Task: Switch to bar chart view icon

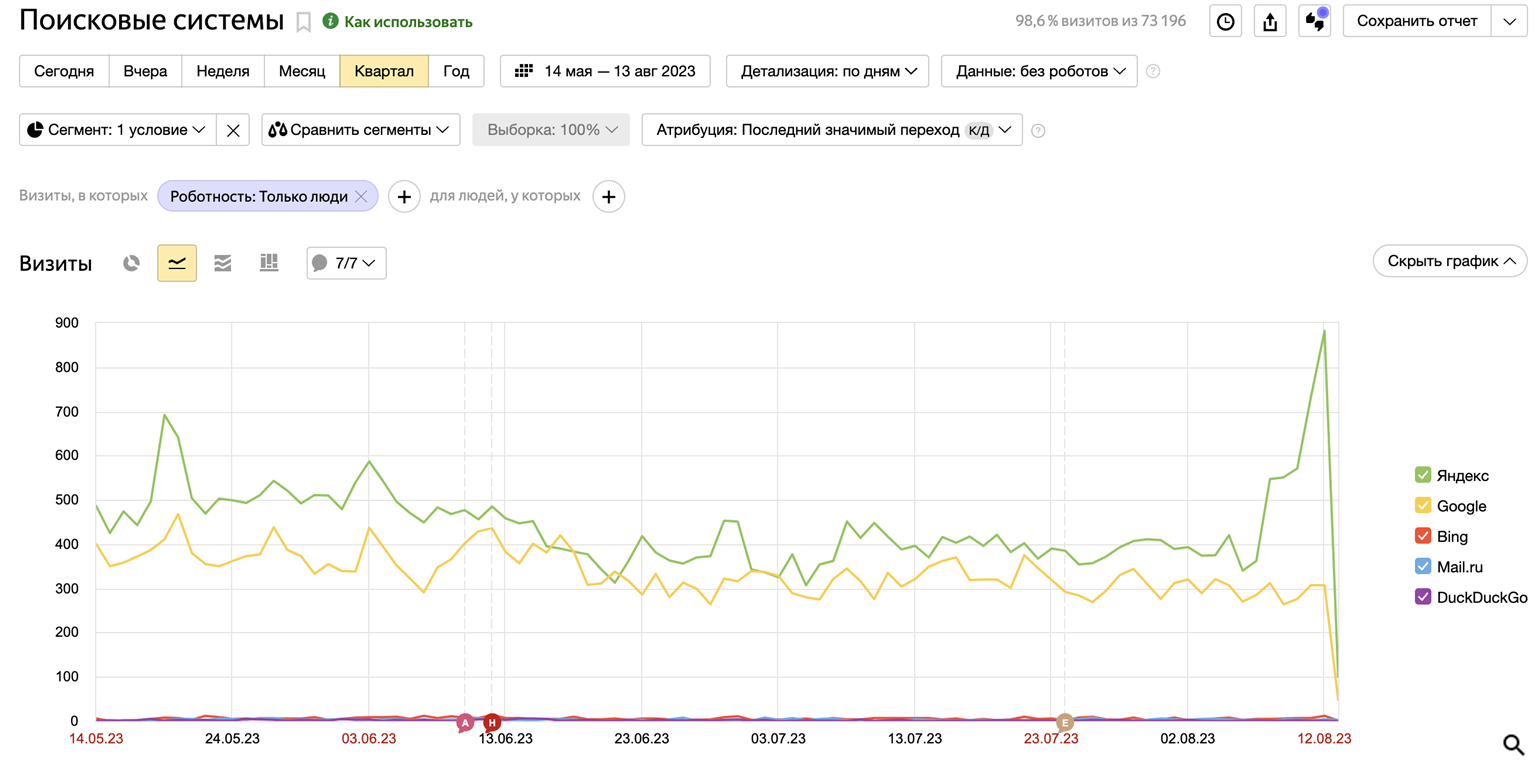Action: 269,263
